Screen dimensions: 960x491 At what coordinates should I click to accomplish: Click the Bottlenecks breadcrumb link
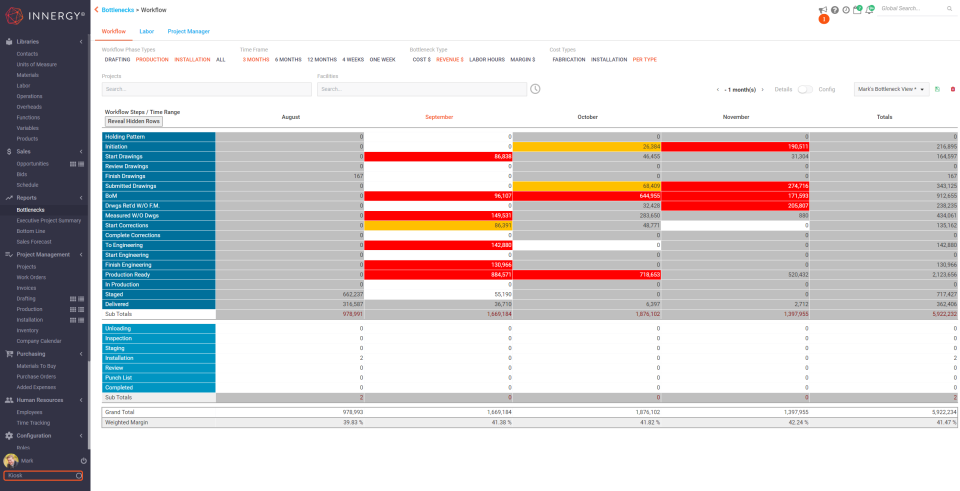[118, 10]
